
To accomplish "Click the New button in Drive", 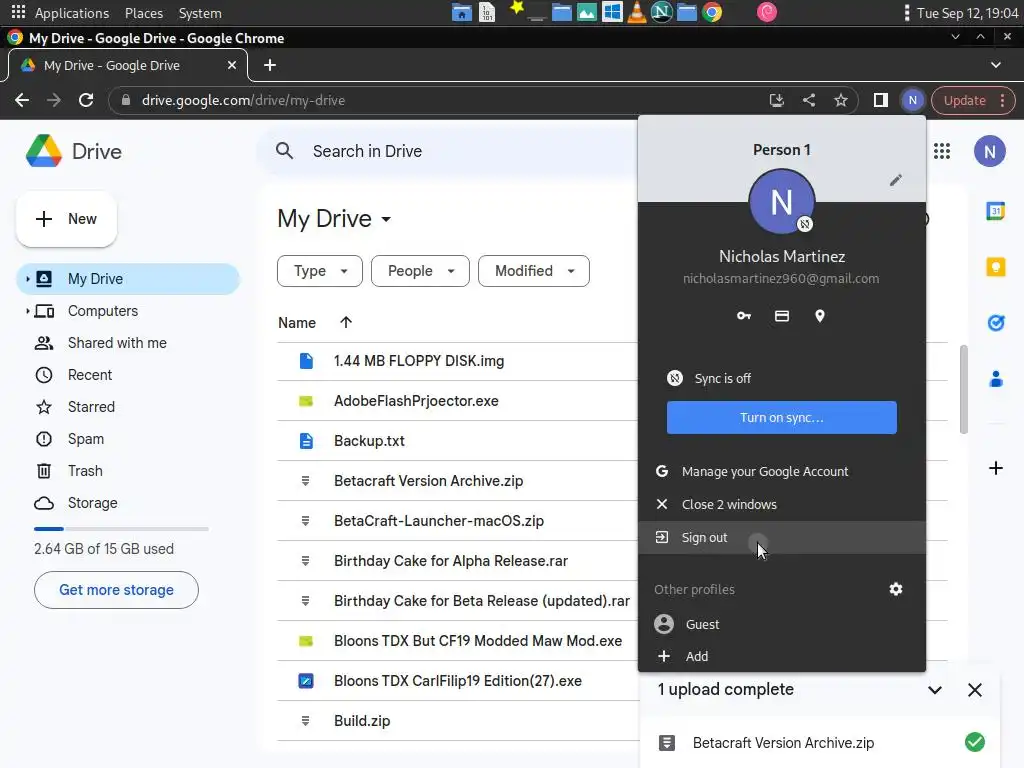I will tap(67, 219).
